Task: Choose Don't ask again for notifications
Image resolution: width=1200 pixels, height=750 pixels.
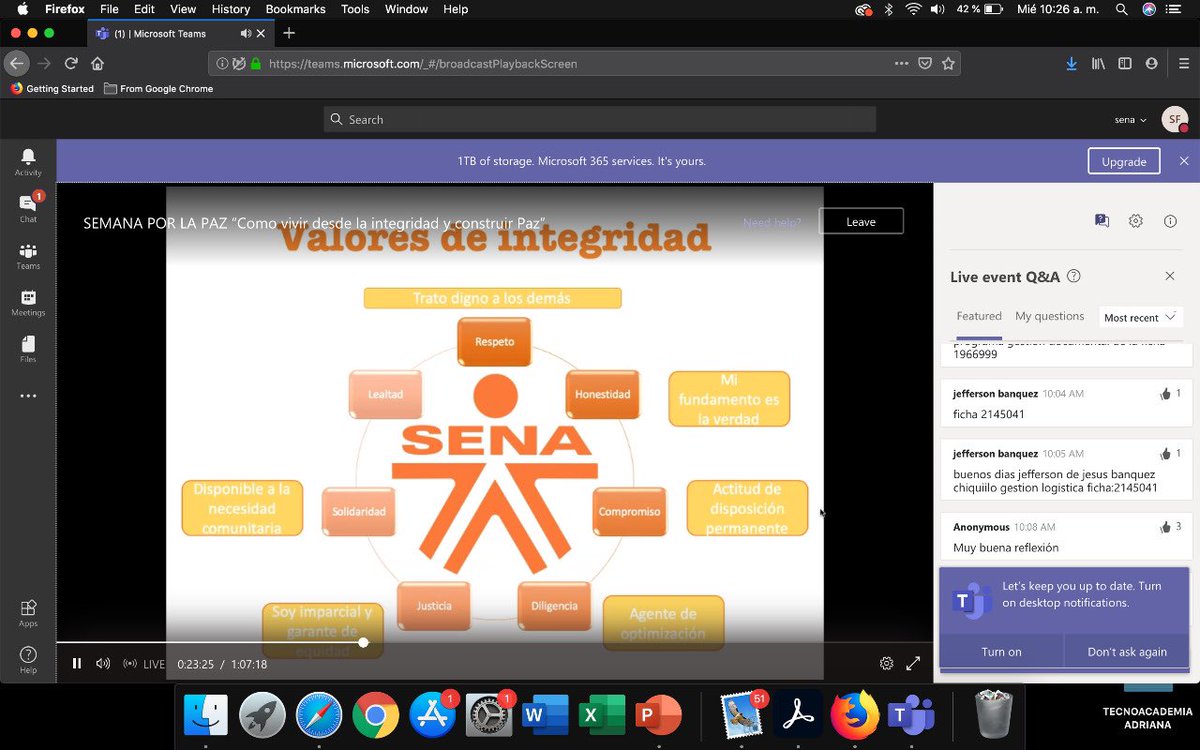Action: pos(1127,651)
